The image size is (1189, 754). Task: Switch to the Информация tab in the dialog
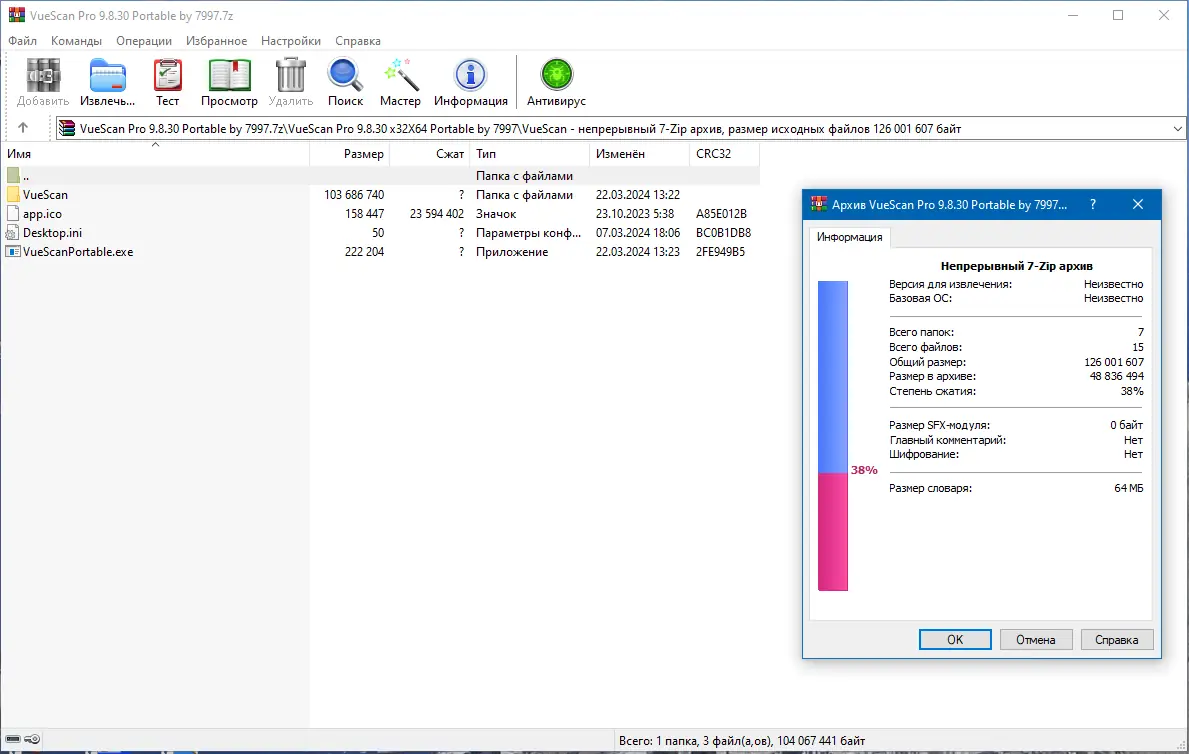point(850,237)
